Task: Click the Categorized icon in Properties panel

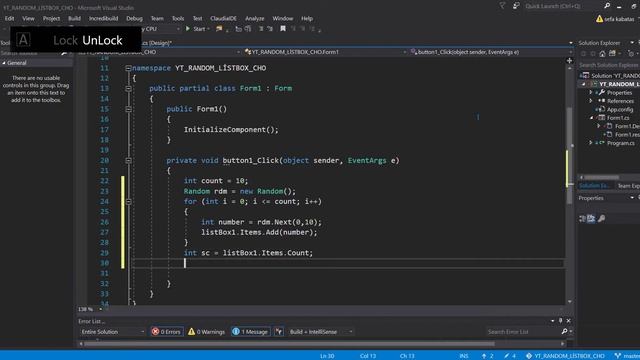Action: click(x=582, y=219)
